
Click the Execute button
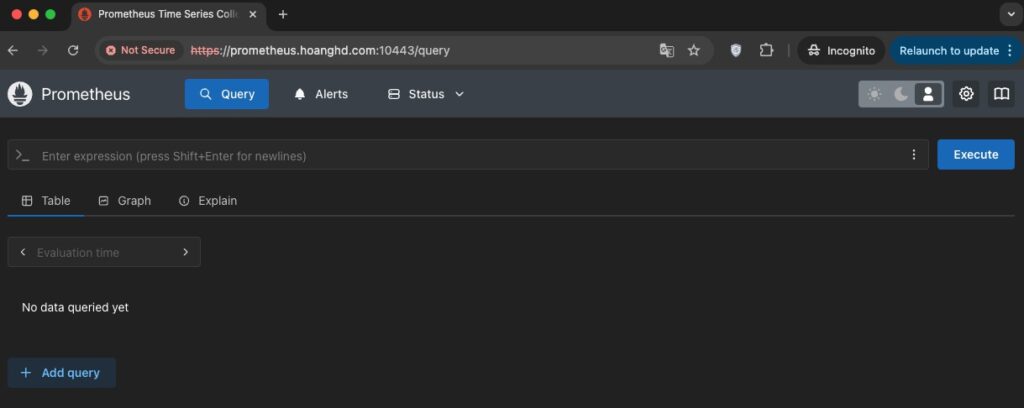976,155
